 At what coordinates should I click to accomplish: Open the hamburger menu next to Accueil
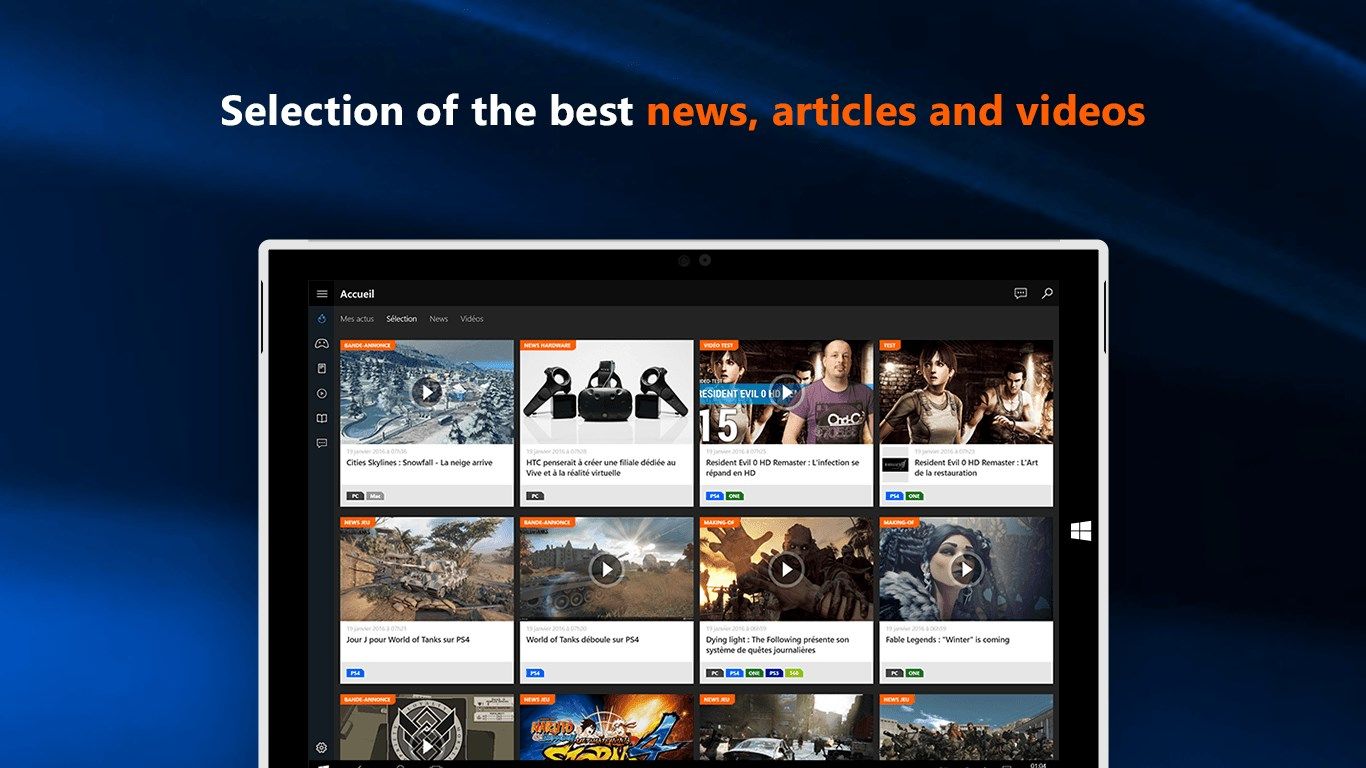322,294
